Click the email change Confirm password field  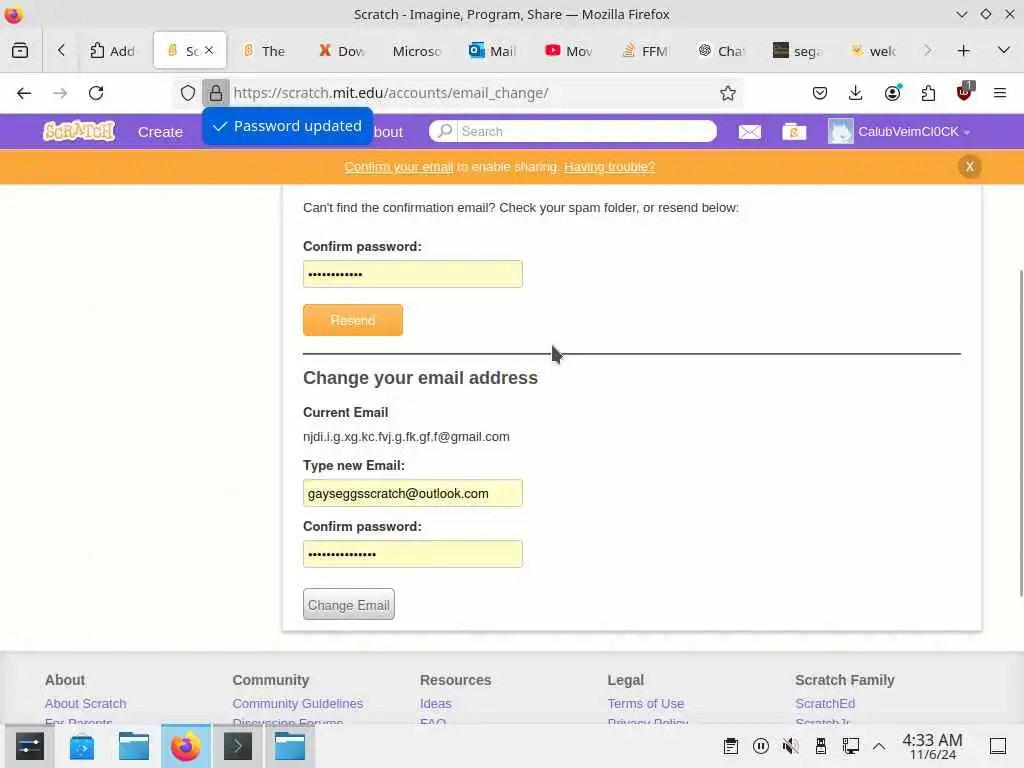(x=413, y=554)
